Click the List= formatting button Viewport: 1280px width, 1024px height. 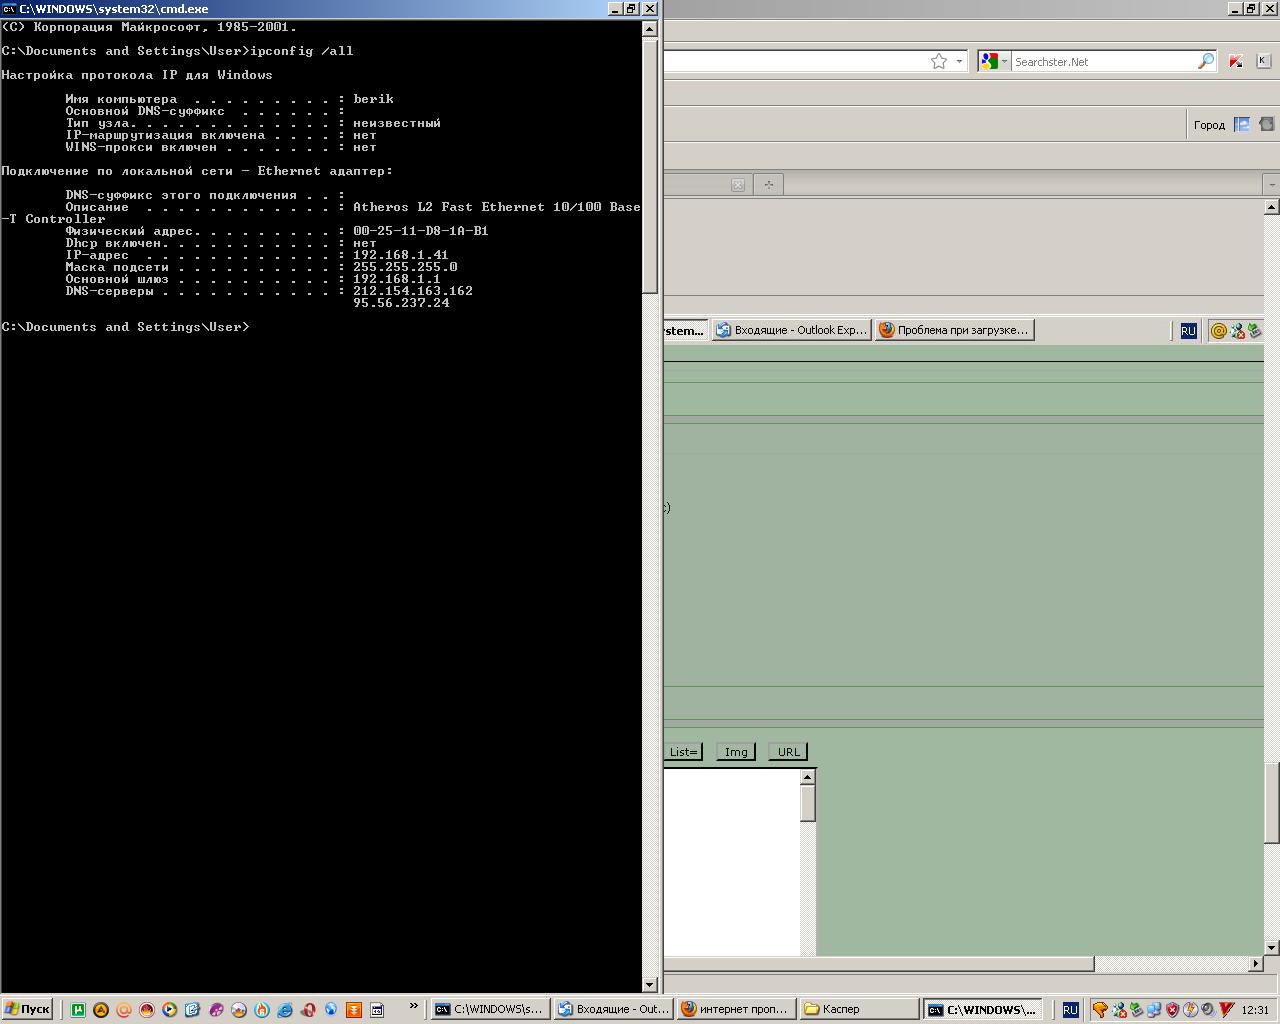coord(684,752)
